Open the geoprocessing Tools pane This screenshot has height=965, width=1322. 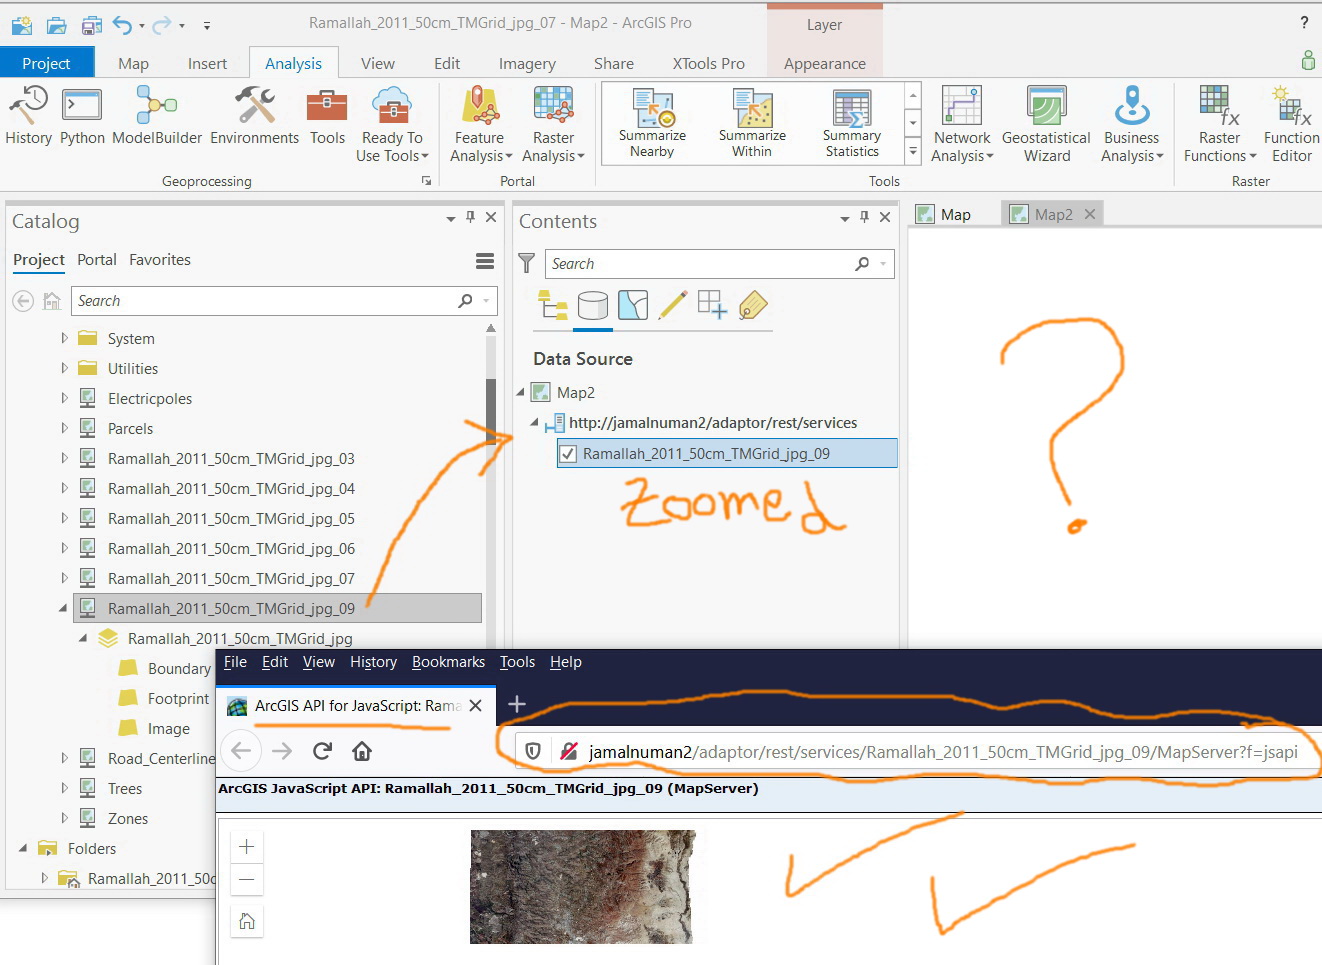click(x=327, y=116)
